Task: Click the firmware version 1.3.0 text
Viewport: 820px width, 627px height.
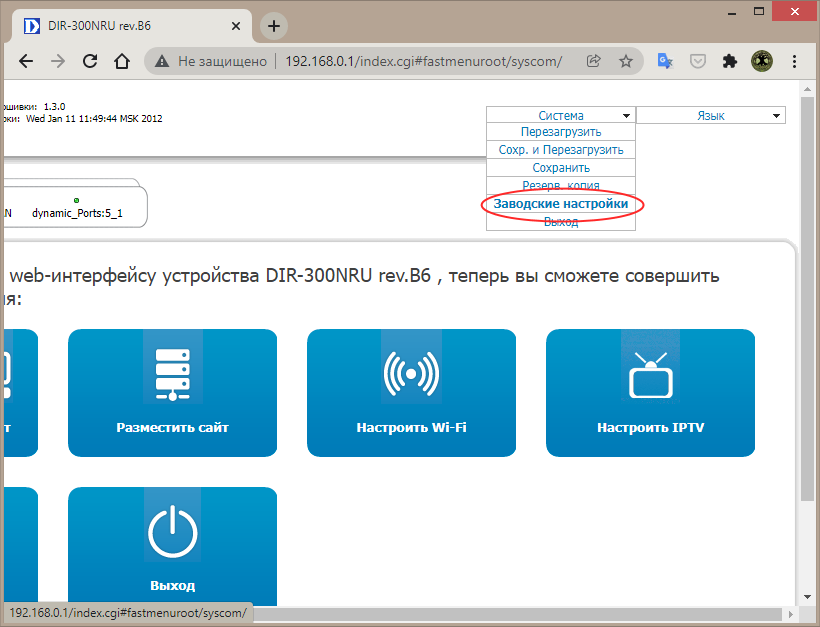Action: coord(54,107)
